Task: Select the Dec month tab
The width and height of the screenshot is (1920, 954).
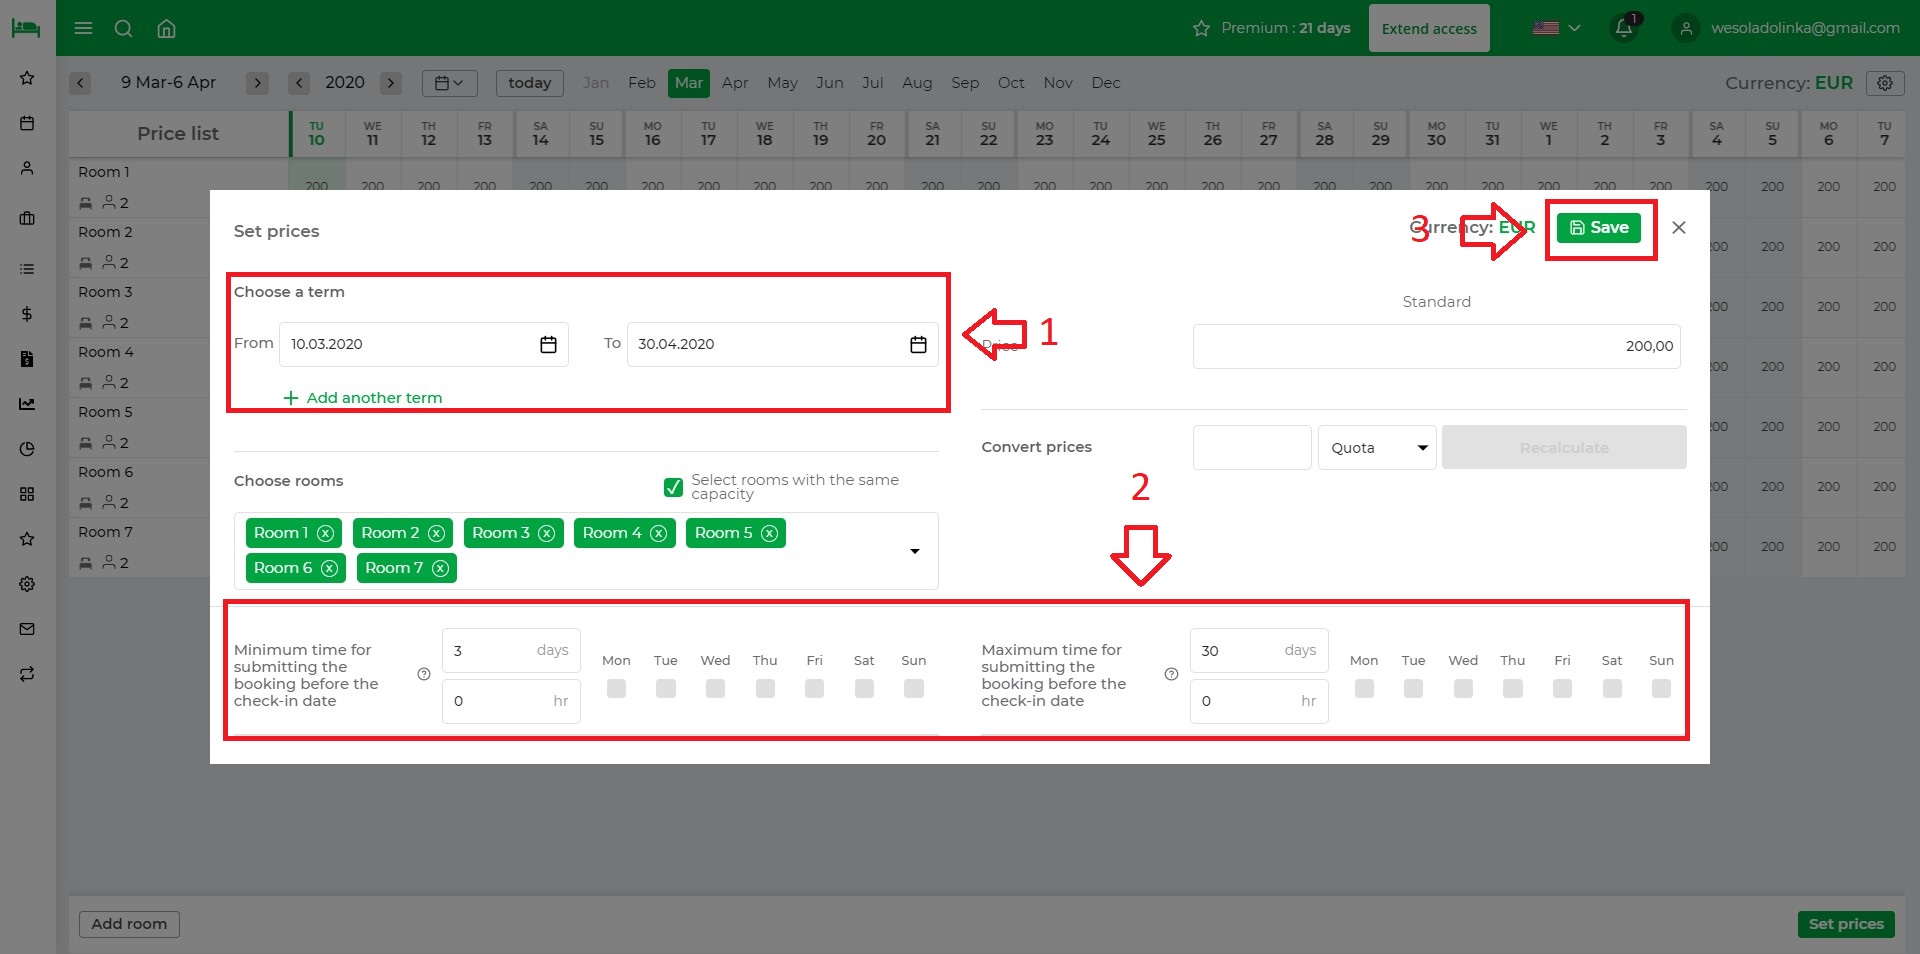Action: click(1106, 83)
